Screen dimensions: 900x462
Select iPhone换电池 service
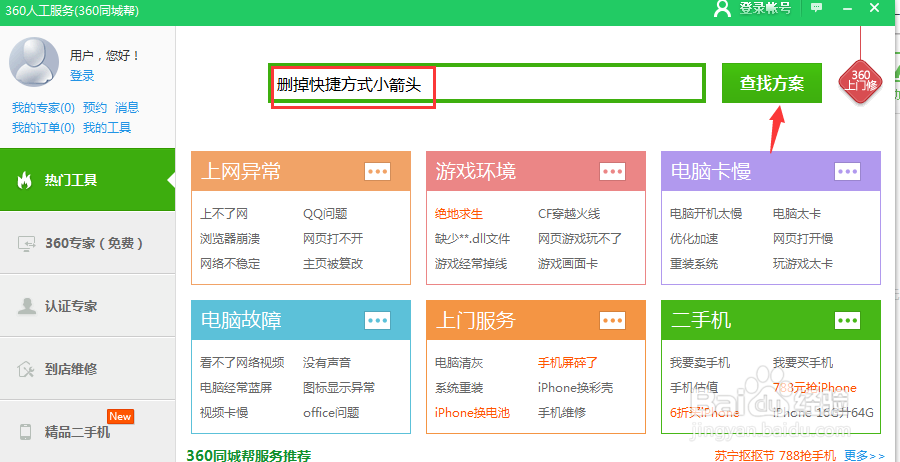click(472, 413)
